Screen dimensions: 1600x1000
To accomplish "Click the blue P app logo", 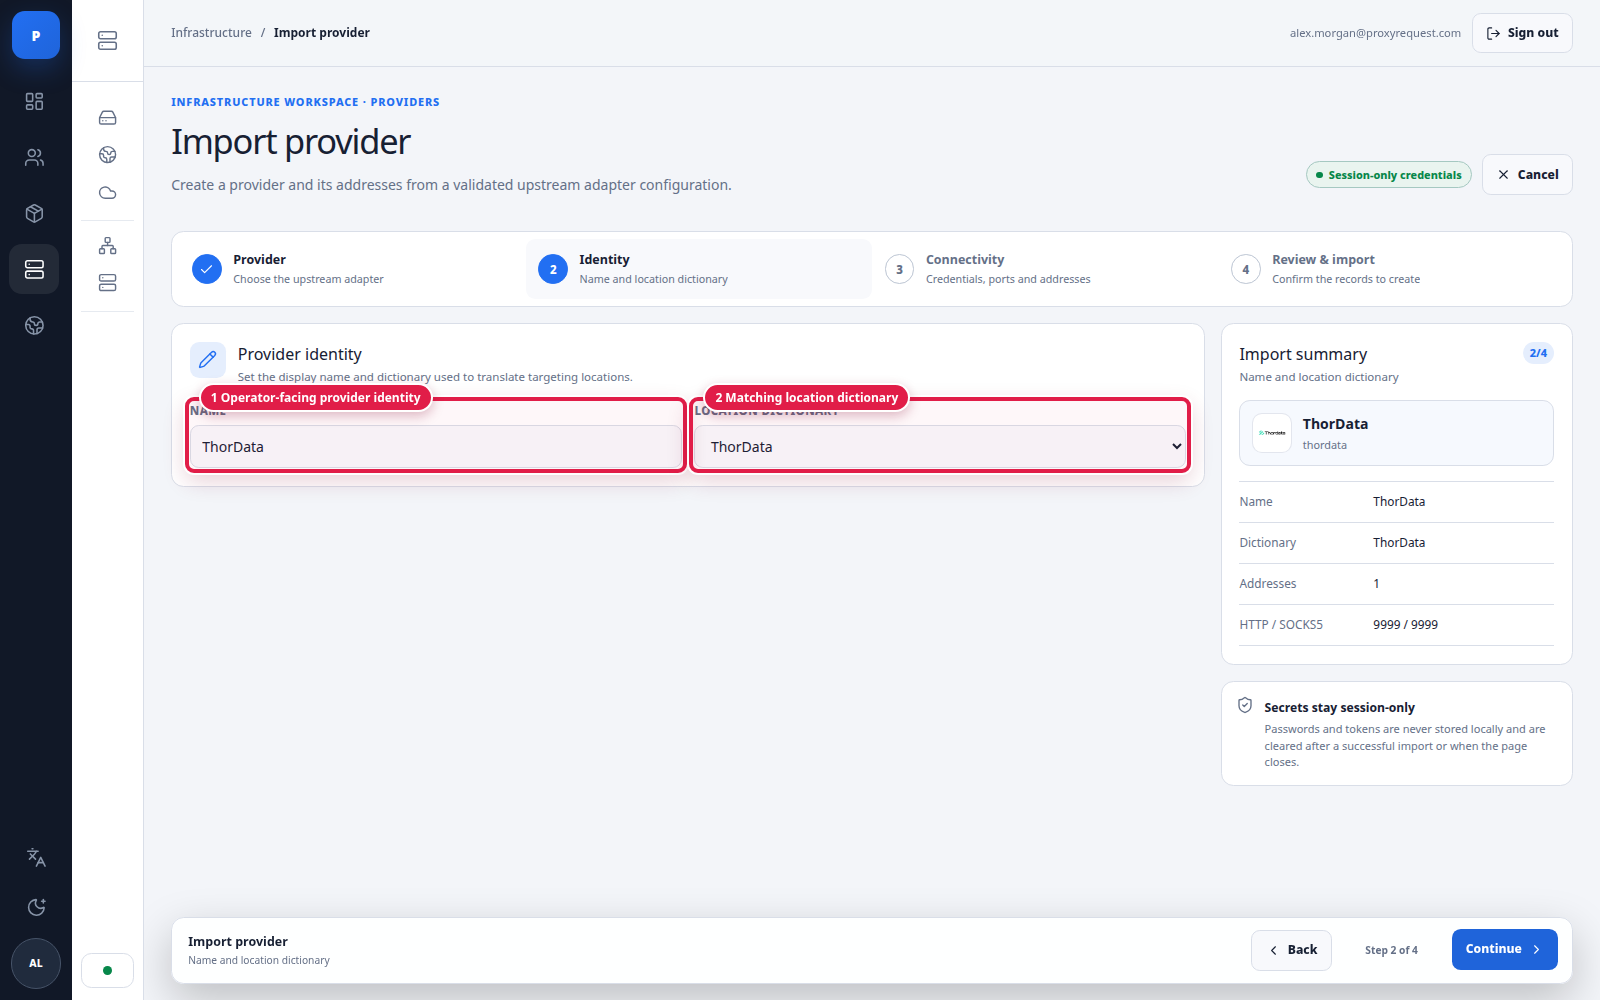I will pos(36,35).
